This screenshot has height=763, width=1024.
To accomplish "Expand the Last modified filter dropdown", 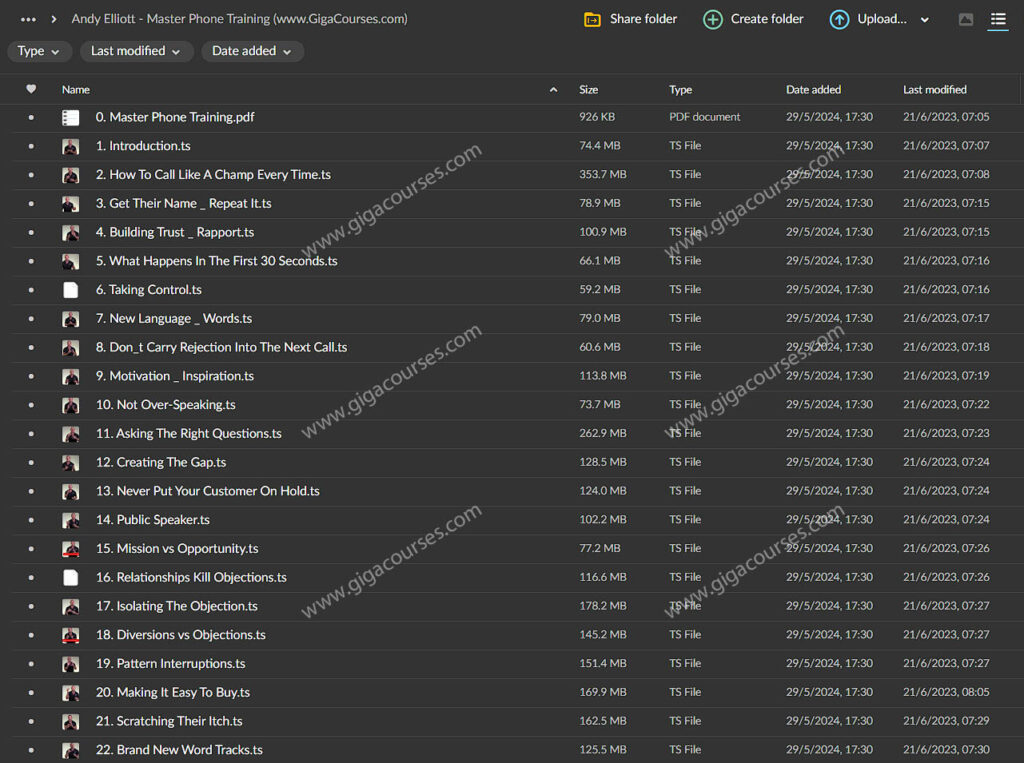I will (x=136, y=51).
